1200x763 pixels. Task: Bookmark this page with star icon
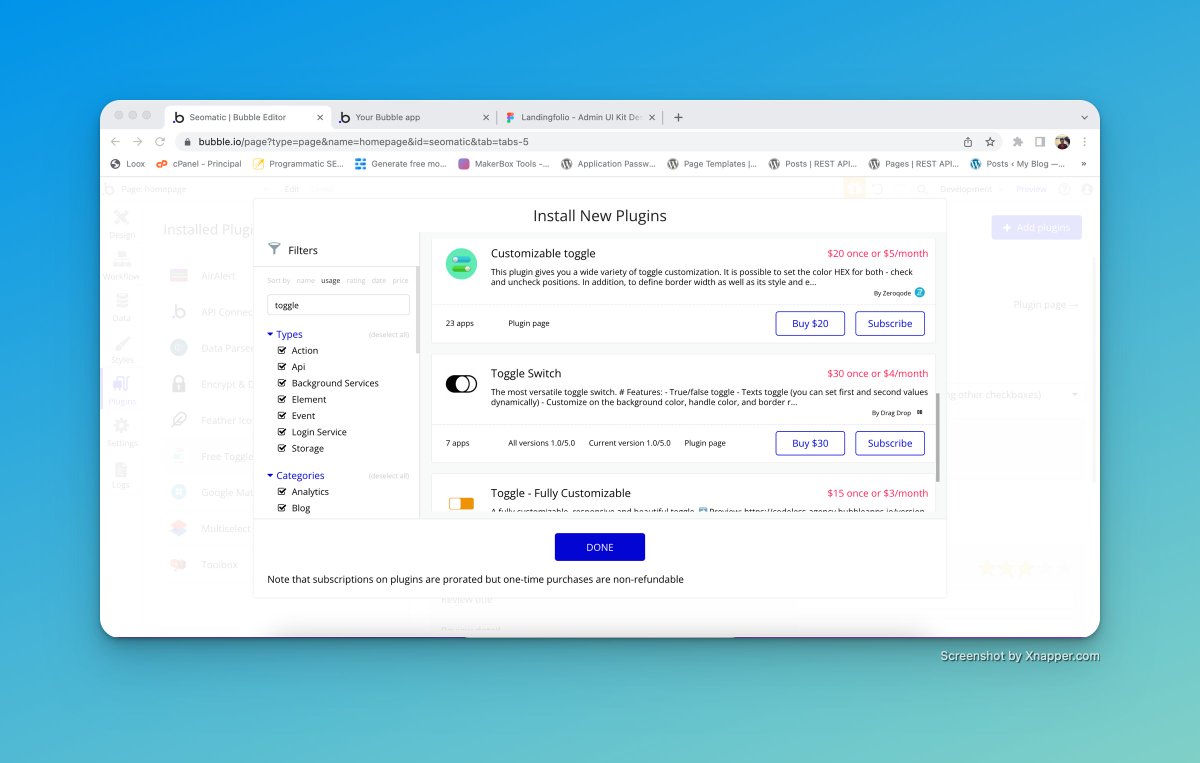point(990,142)
